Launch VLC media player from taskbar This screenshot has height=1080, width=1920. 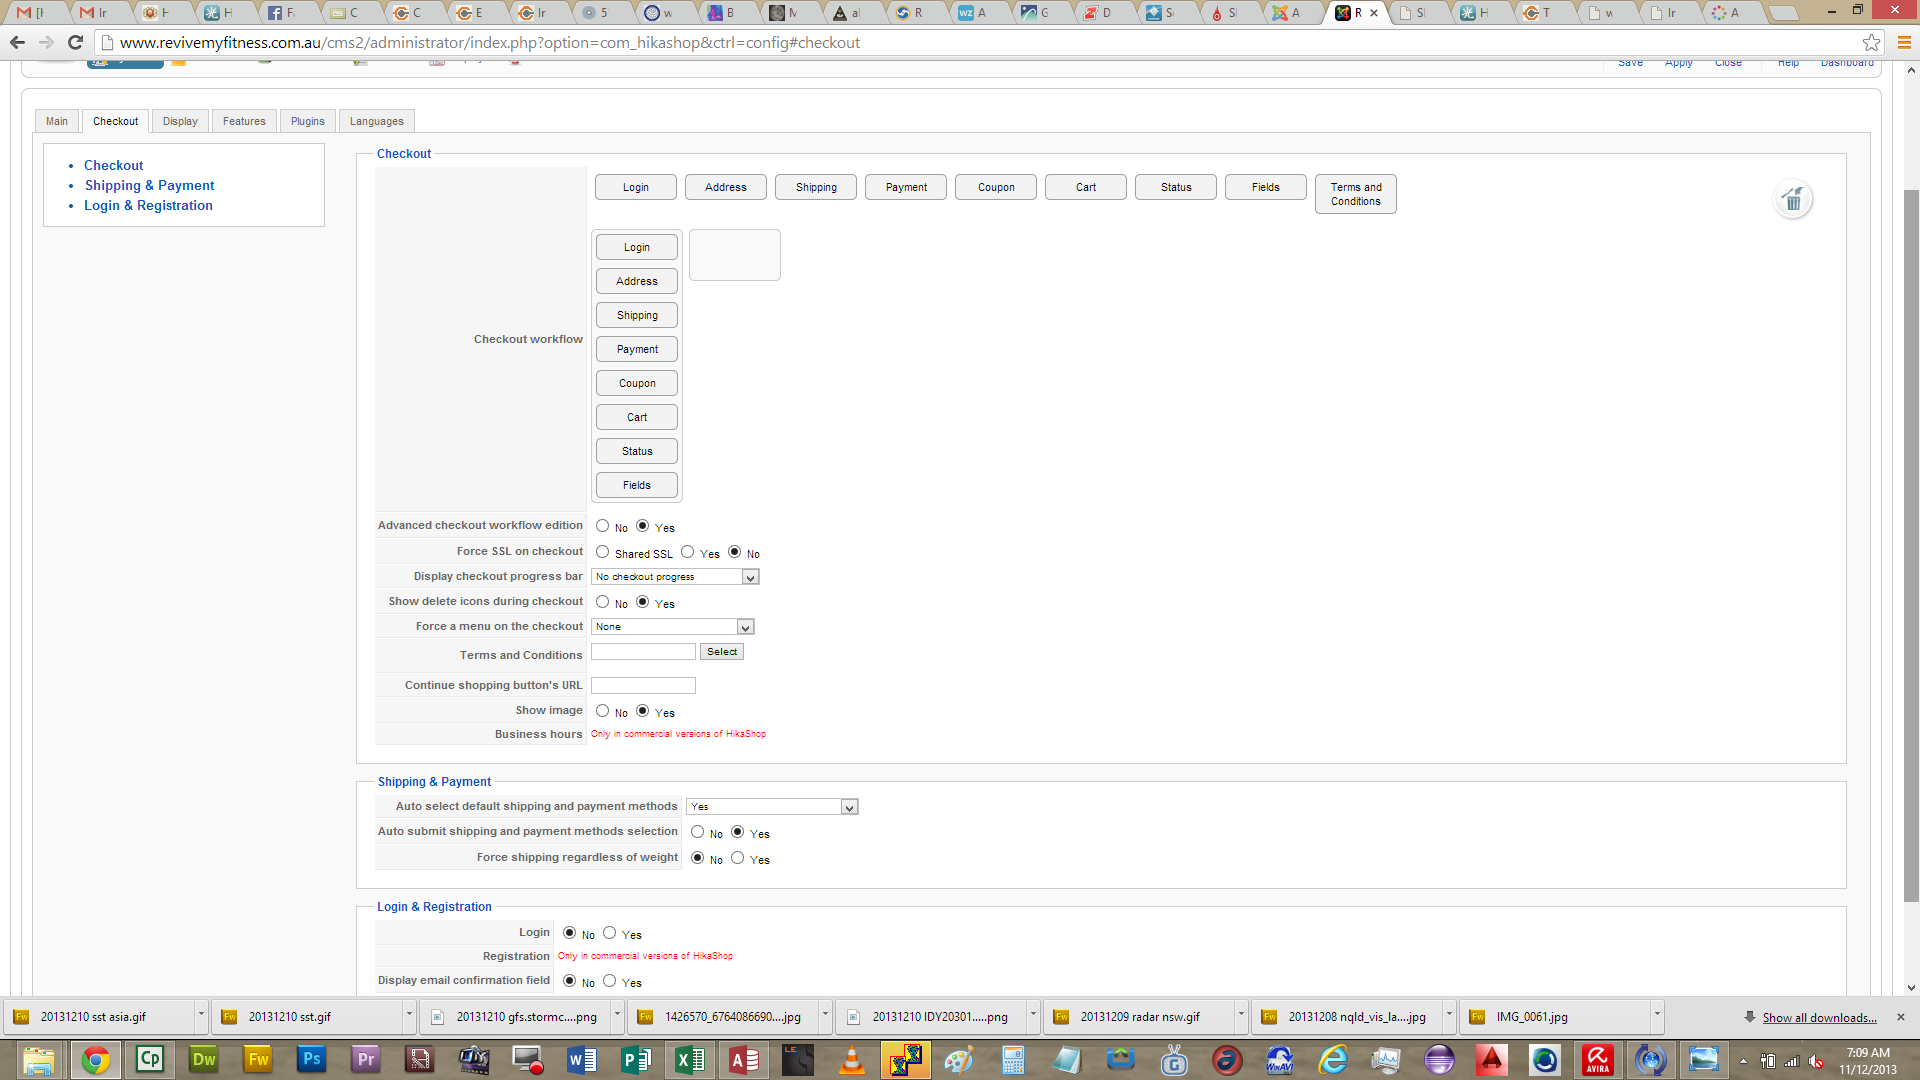tap(851, 1059)
